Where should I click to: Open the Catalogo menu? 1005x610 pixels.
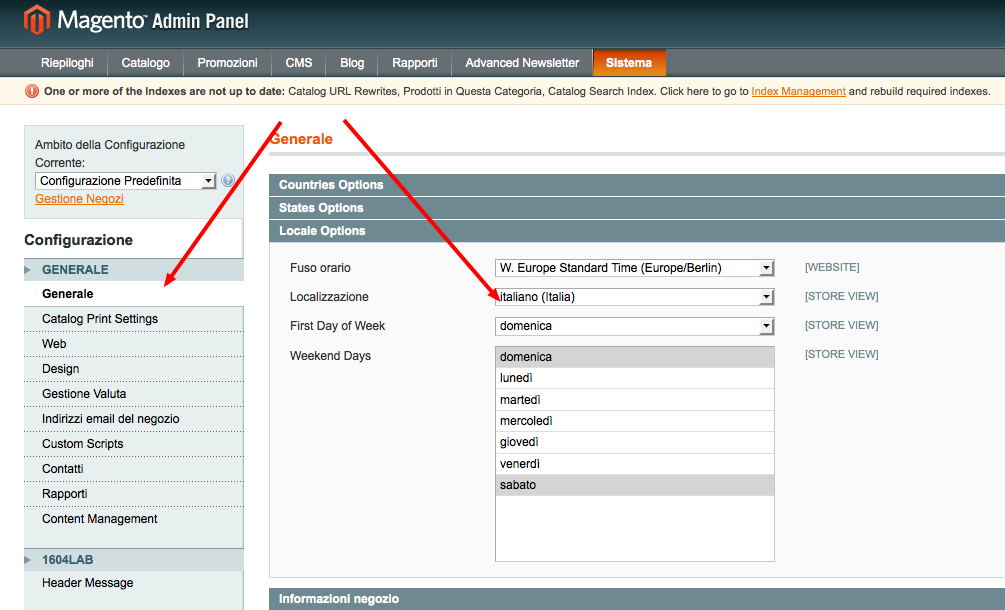pos(145,63)
